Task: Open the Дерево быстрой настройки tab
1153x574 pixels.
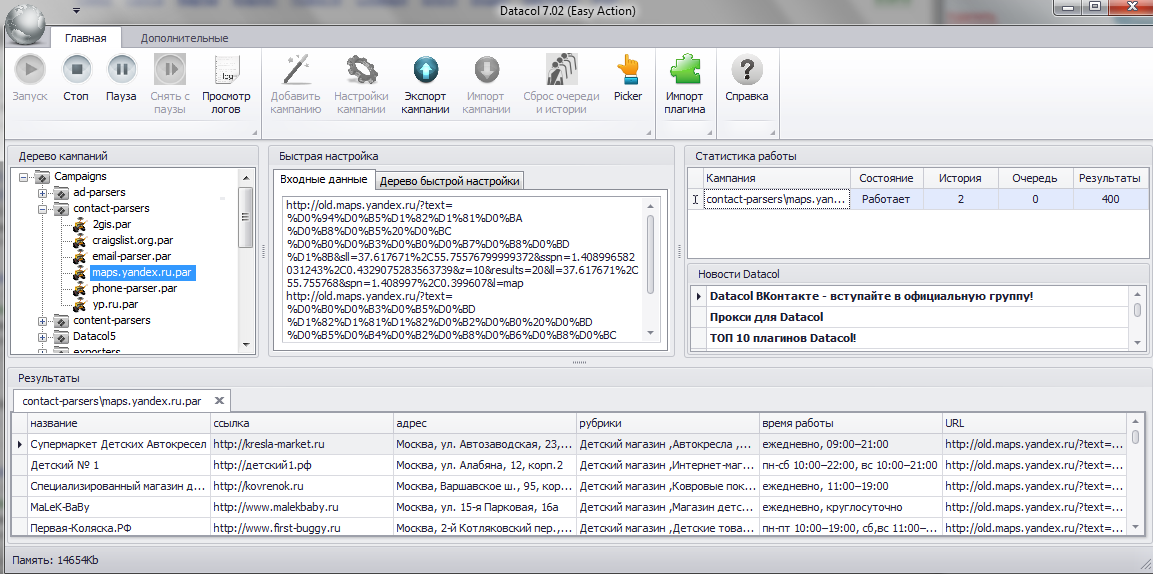Action: click(450, 181)
